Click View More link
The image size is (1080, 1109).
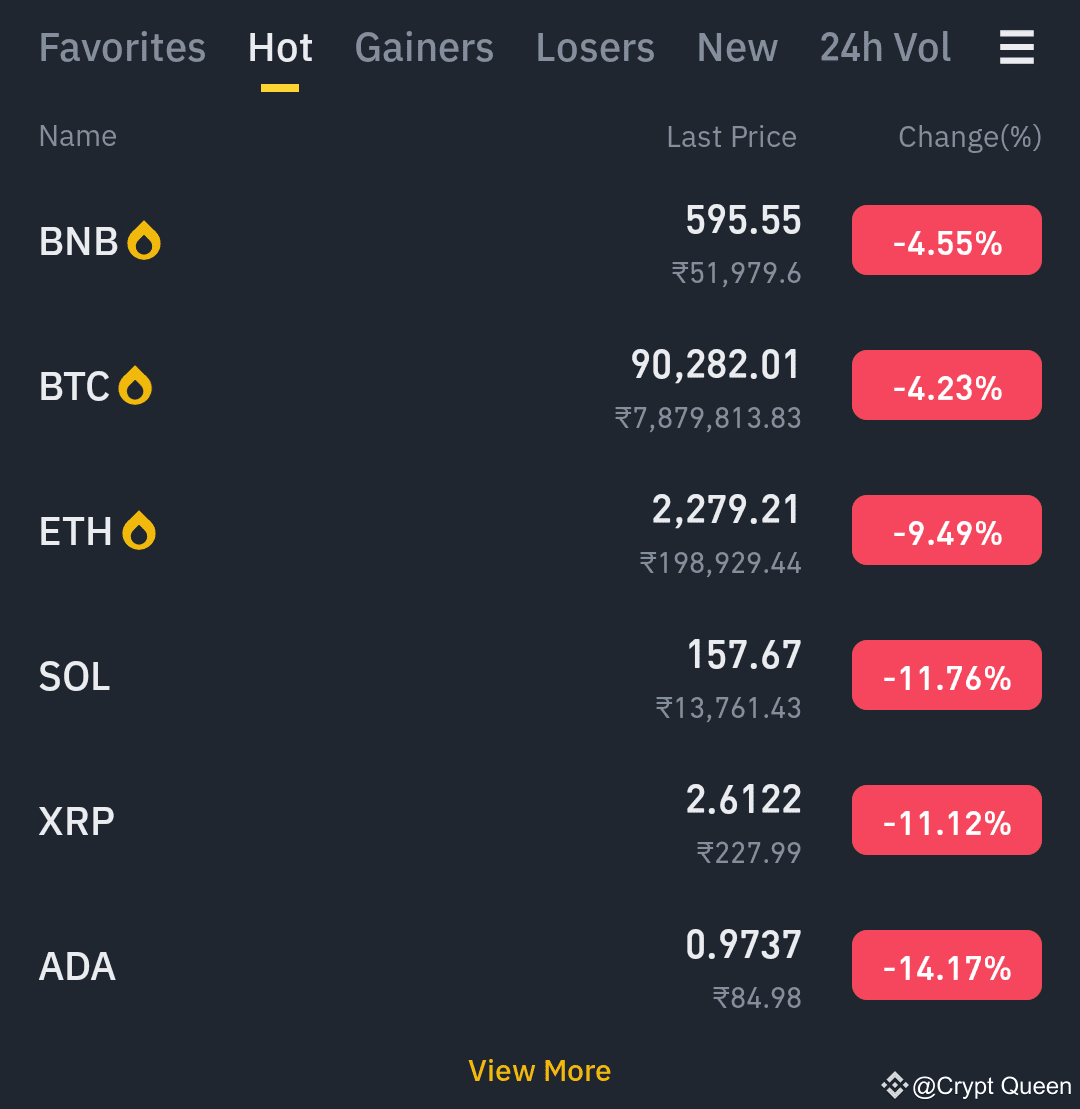tap(540, 1071)
